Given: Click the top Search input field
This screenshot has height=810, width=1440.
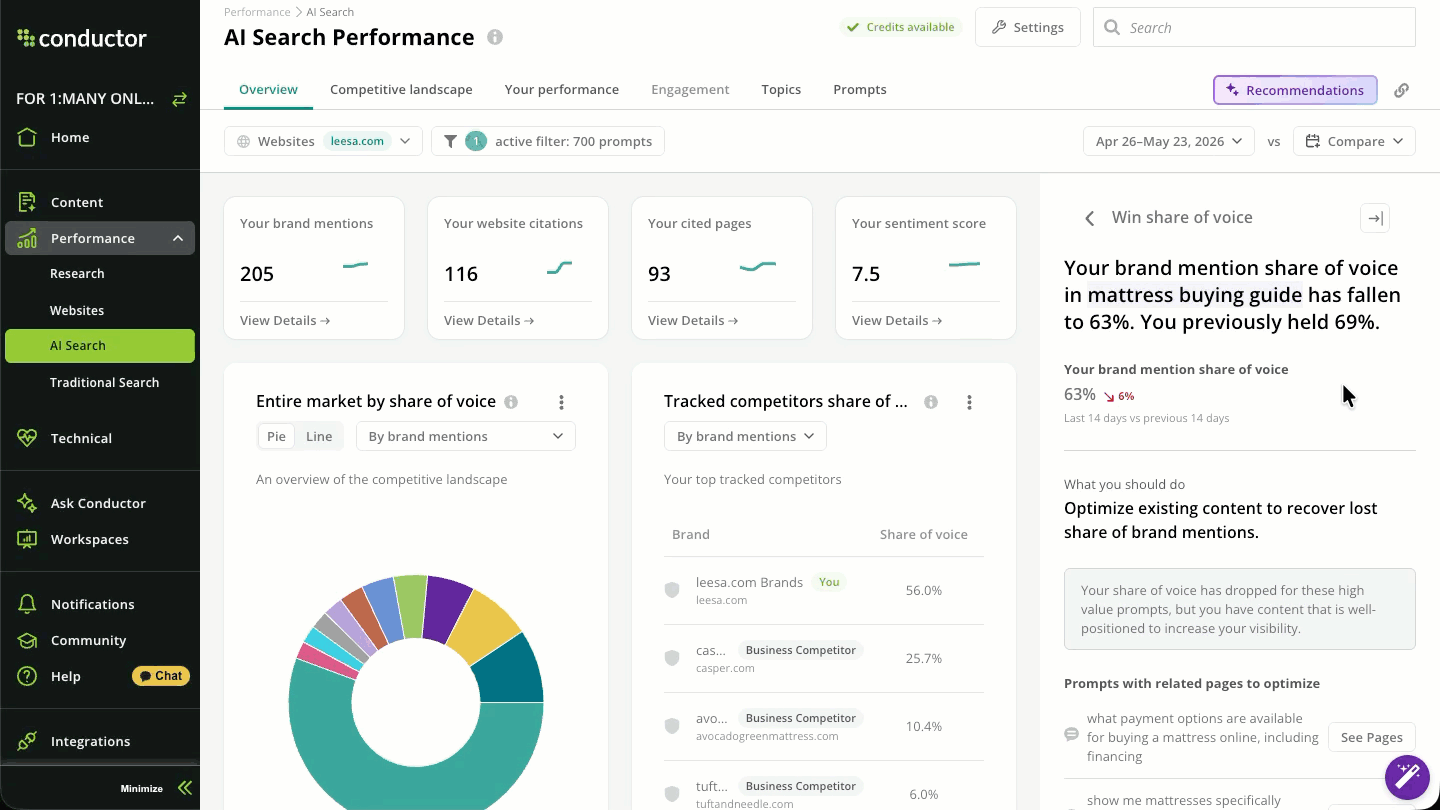Looking at the screenshot, I should 1254,28.
